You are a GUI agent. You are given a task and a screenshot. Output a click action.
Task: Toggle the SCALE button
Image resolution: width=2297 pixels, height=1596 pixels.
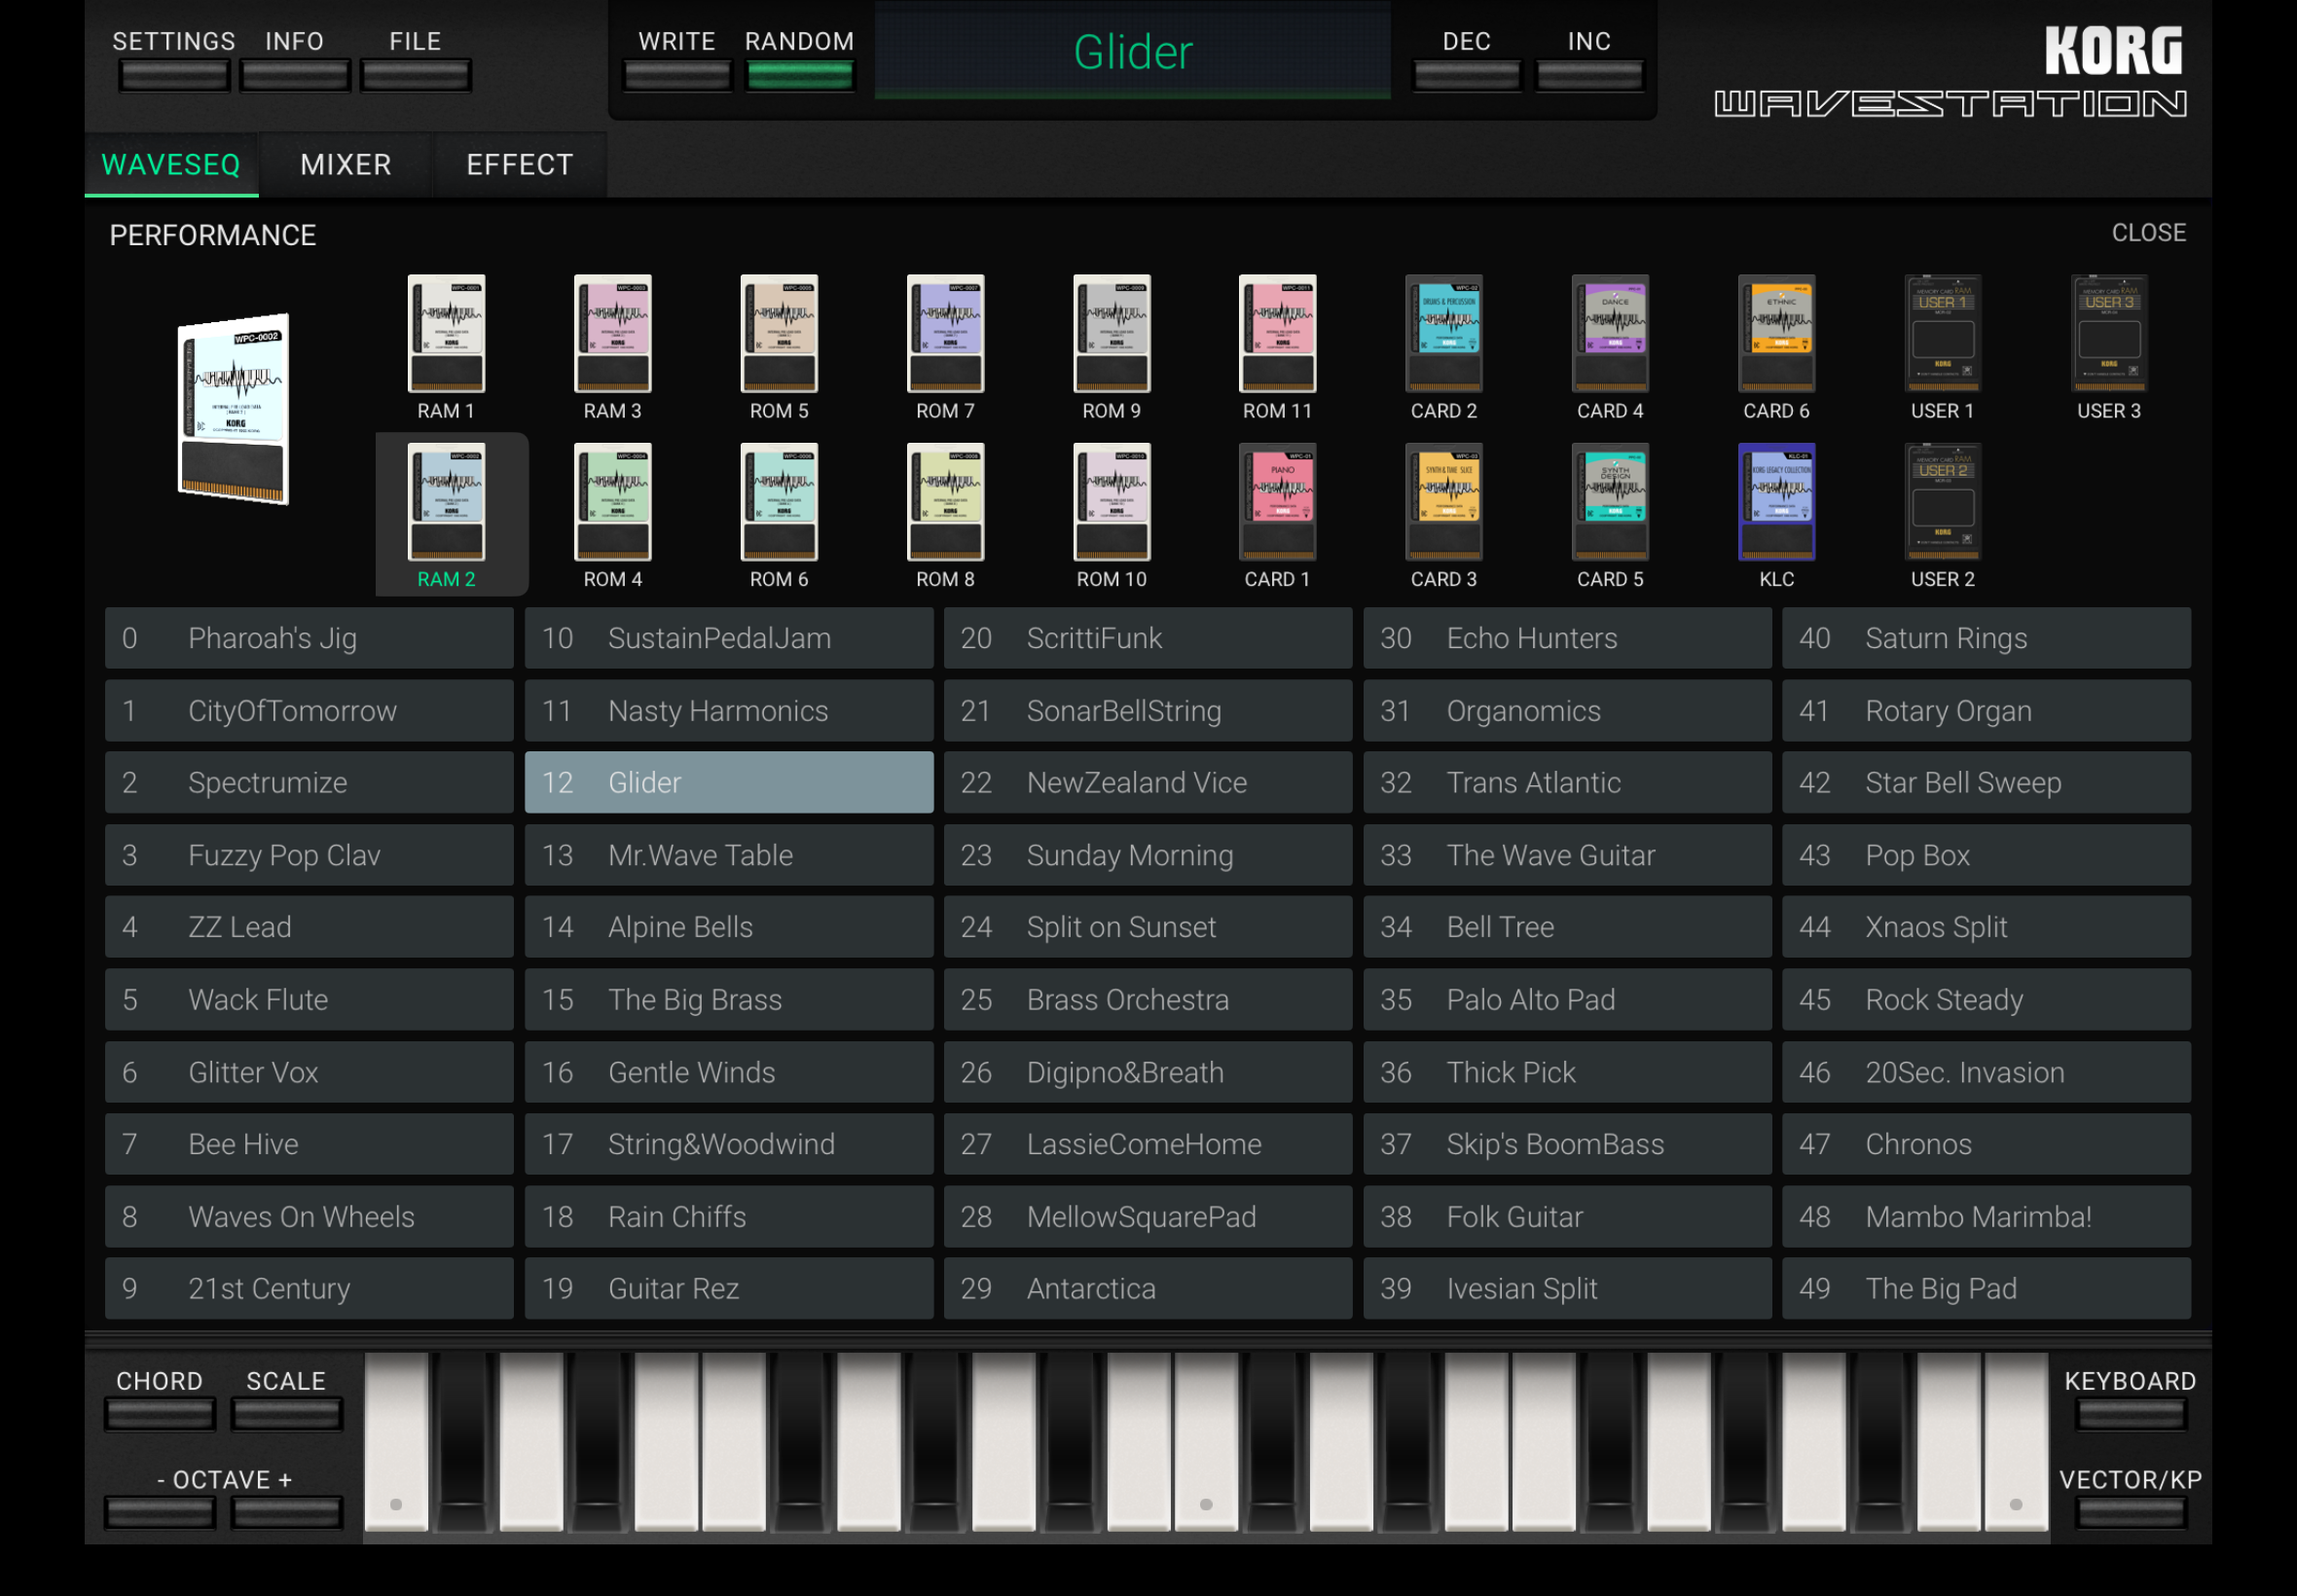click(x=287, y=1414)
